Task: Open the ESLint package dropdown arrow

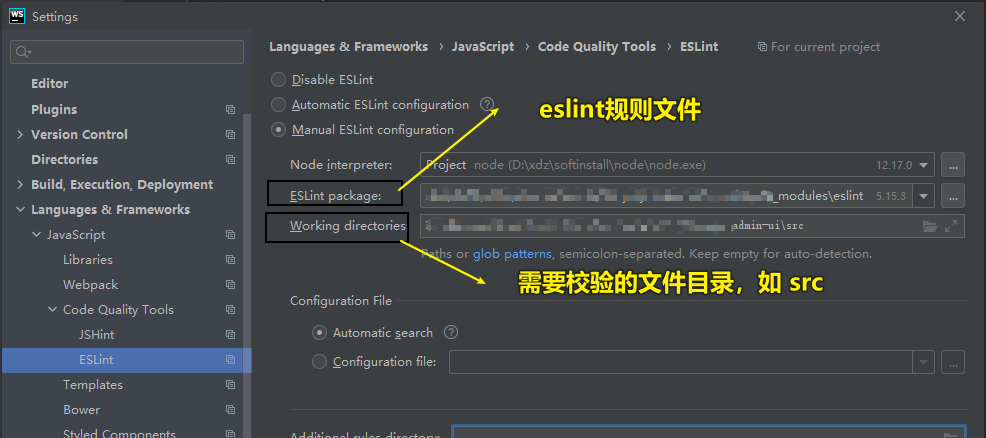Action: (x=924, y=196)
